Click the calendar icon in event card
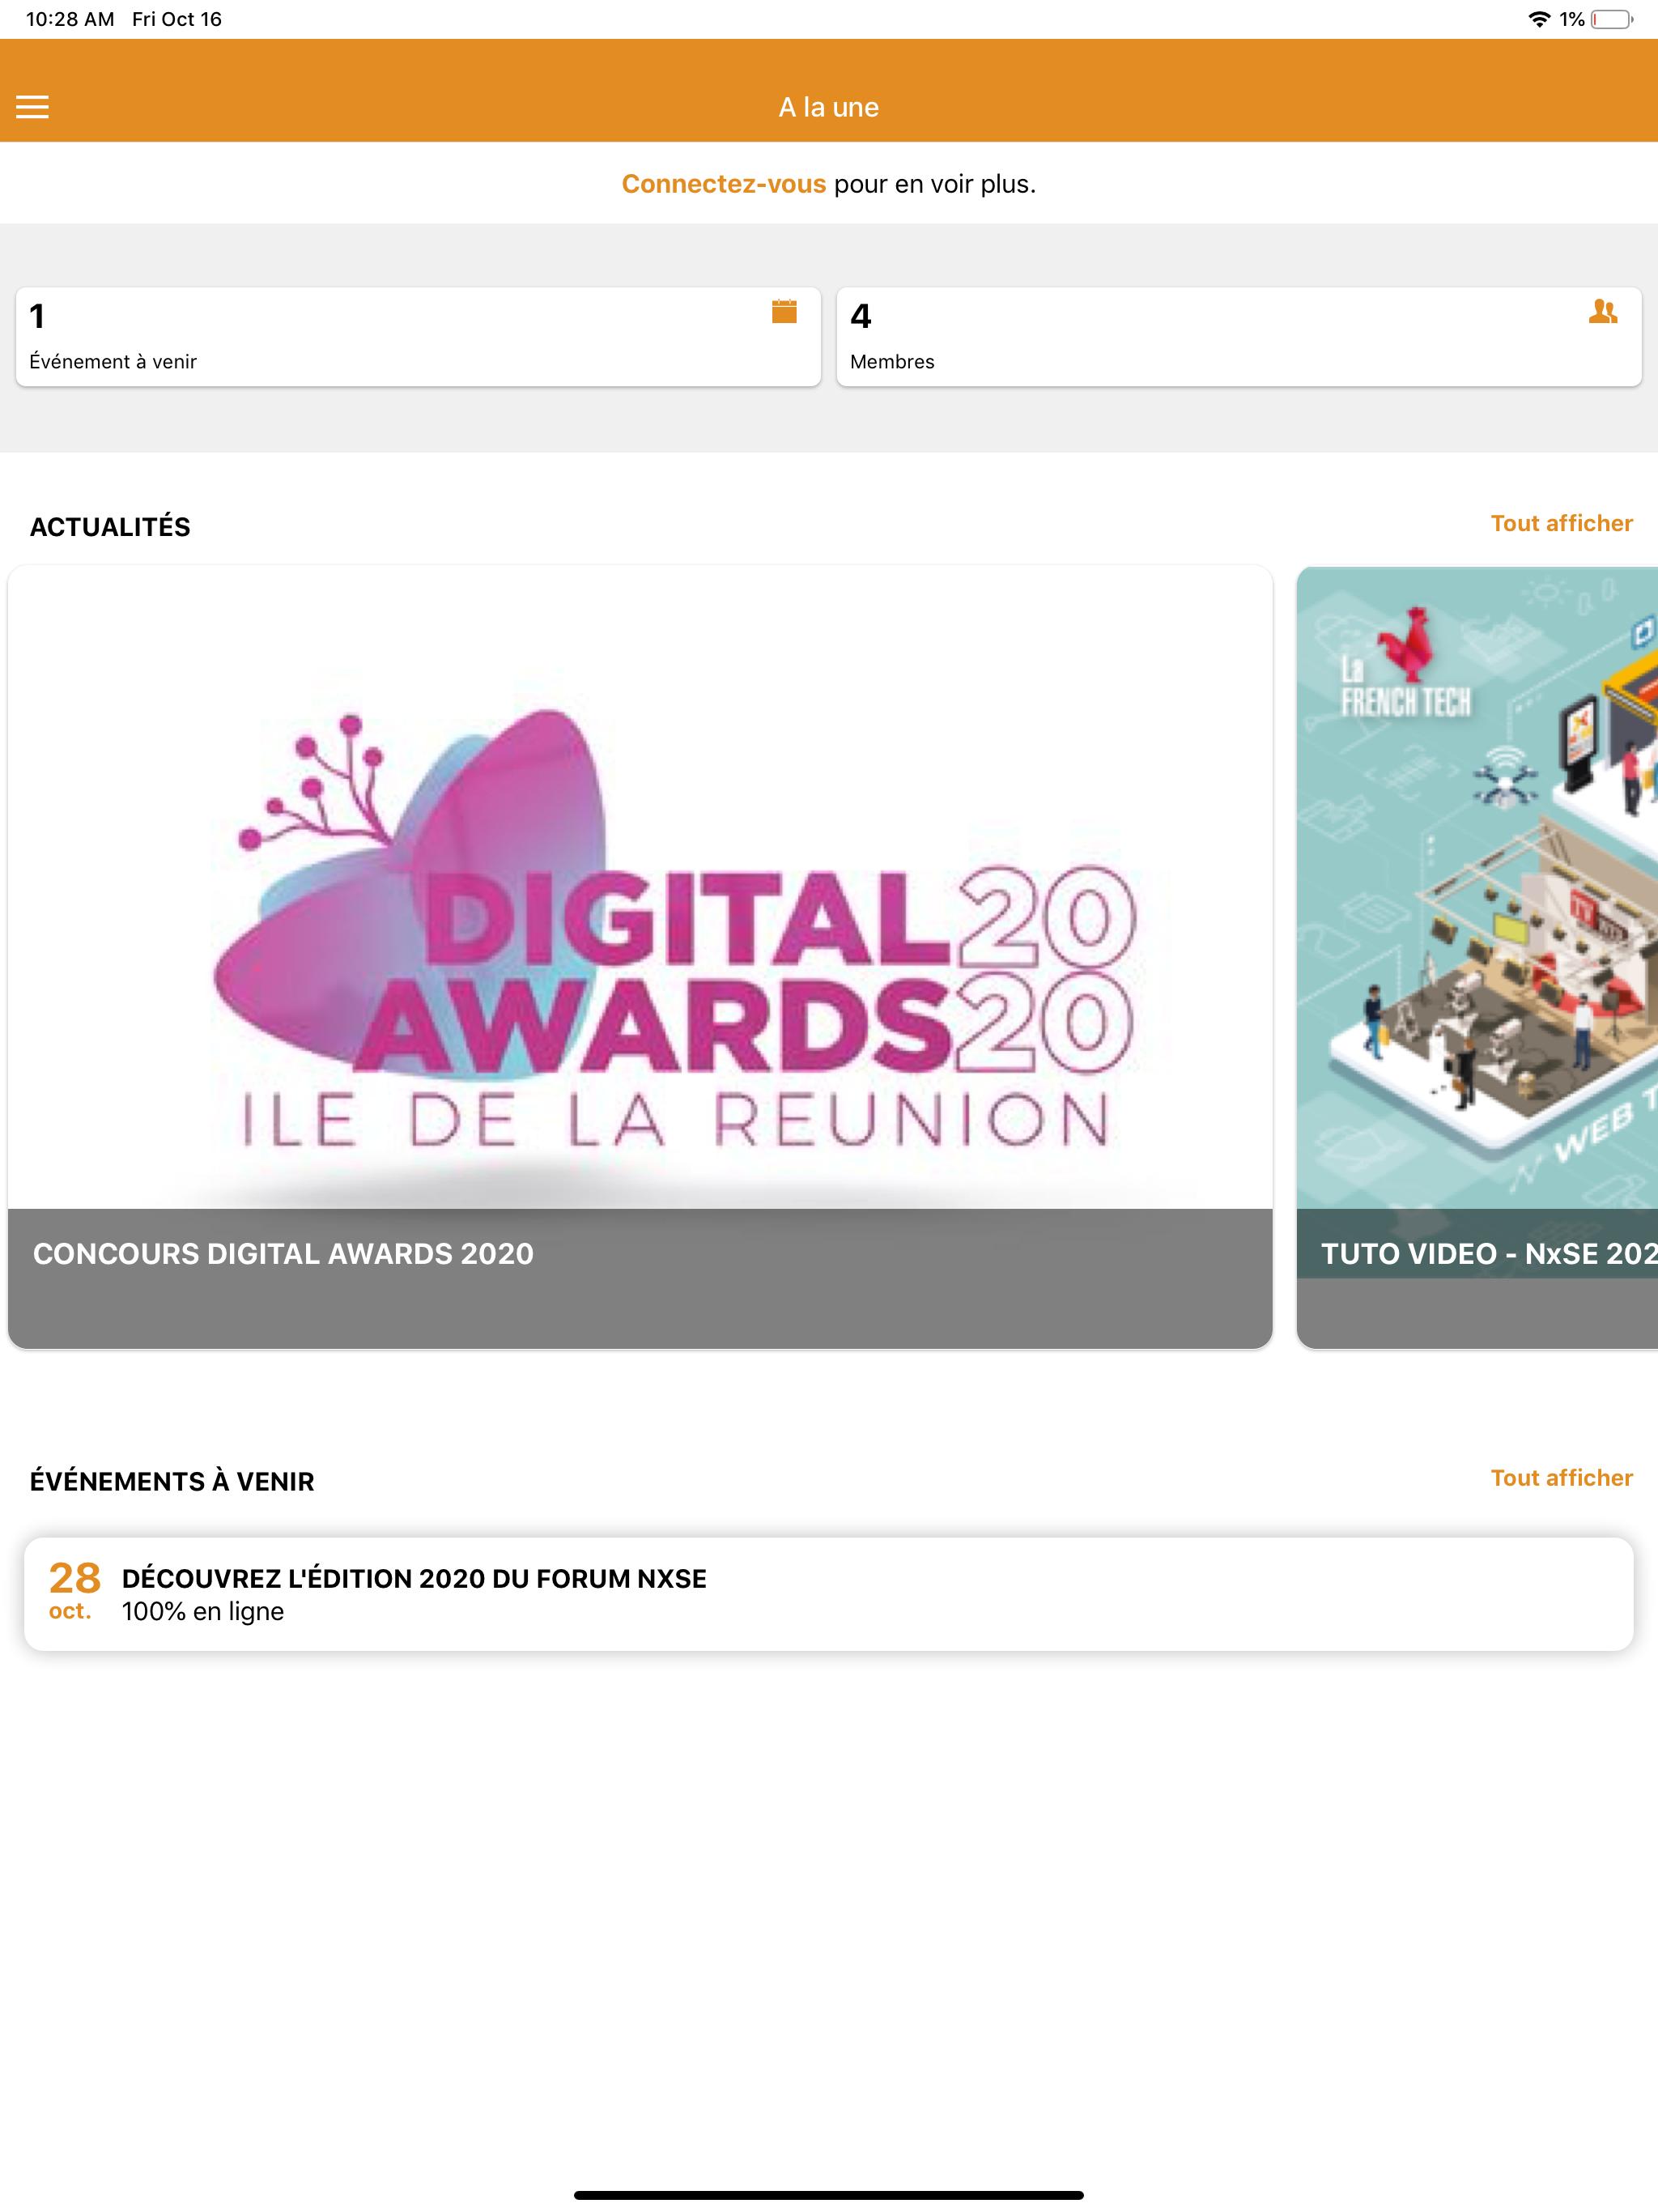Image resolution: width=1658 pixels, height=2212 pixels. tap(784, 312)
